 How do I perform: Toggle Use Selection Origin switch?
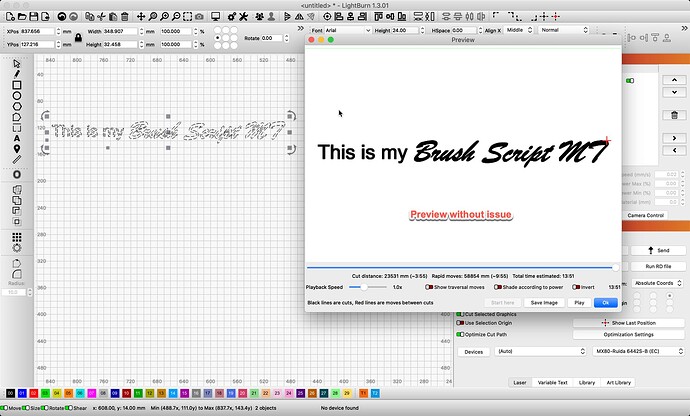(460, 323)
